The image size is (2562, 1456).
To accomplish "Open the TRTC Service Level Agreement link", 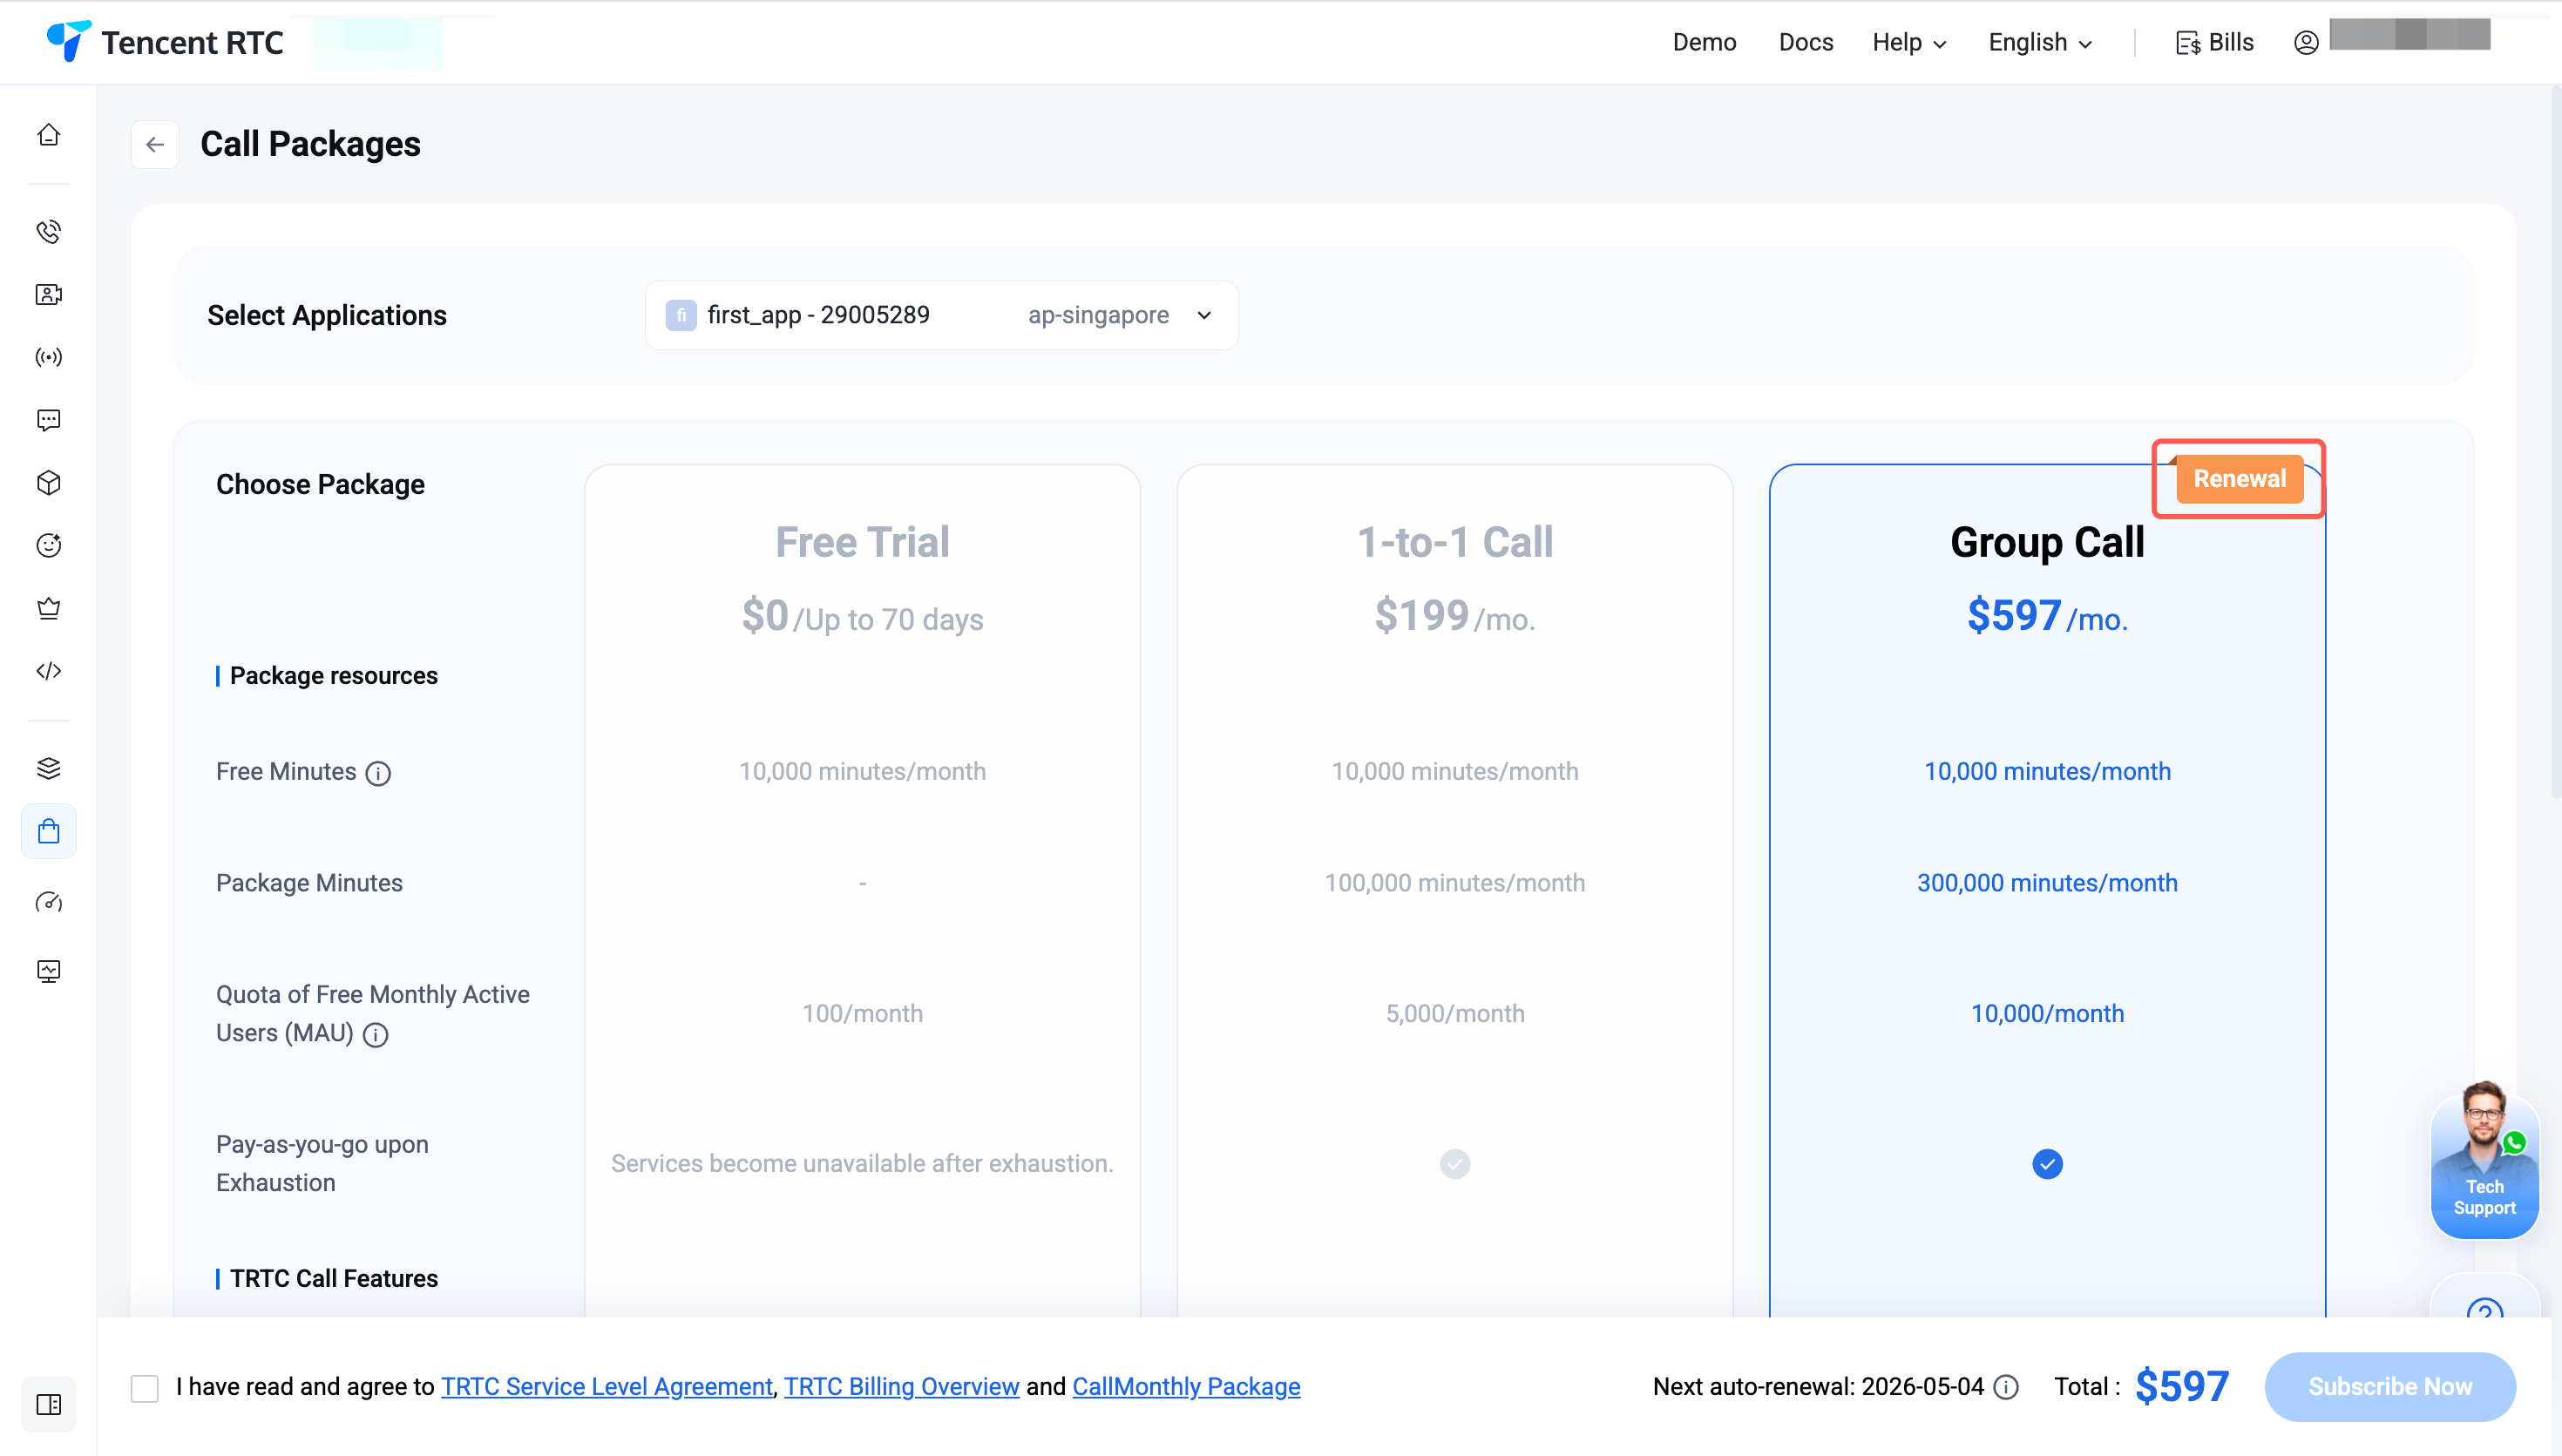I will 607,1387.
